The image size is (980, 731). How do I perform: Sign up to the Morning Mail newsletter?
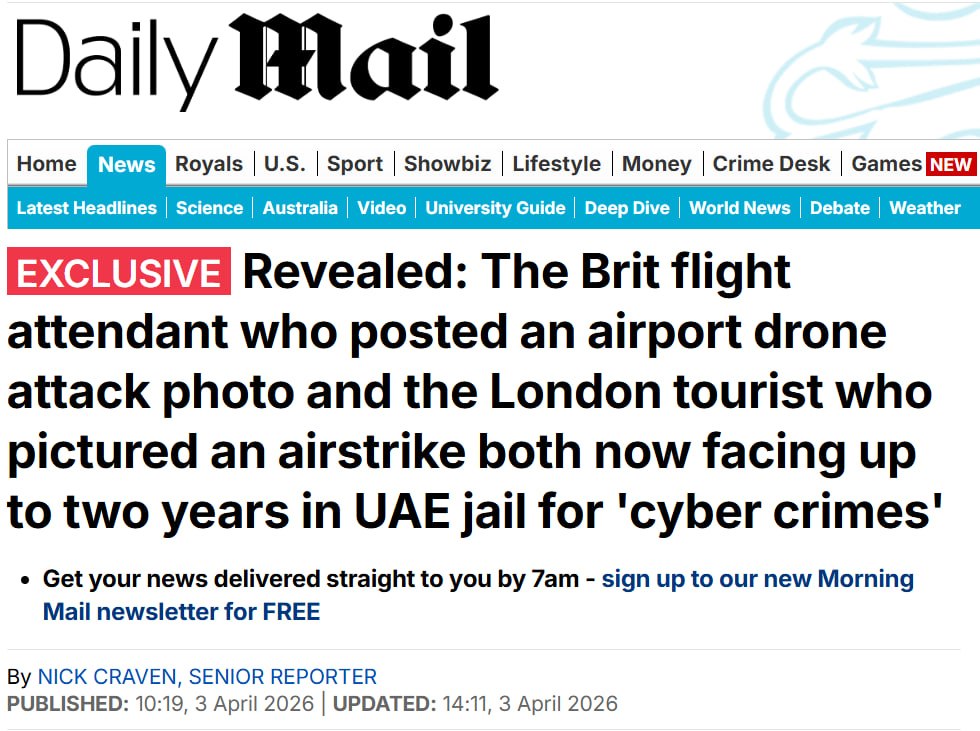[757, 579]
